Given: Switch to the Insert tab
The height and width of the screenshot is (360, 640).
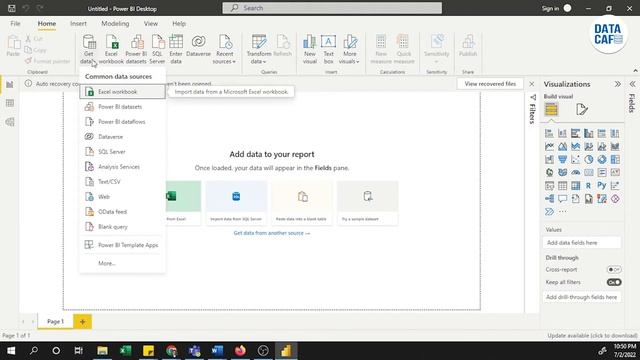Looking at the screenshot, I should pyautogui.click(x=78, y=24).
